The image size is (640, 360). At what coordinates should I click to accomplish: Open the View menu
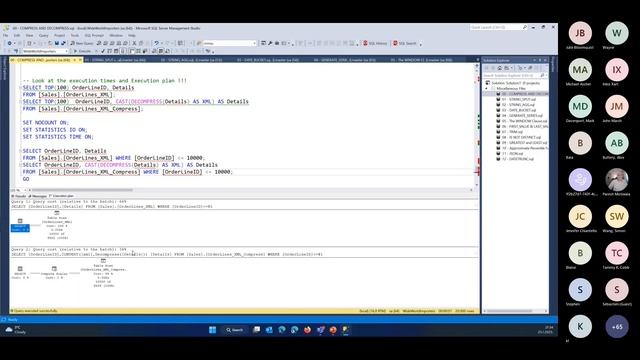[29, 36]
